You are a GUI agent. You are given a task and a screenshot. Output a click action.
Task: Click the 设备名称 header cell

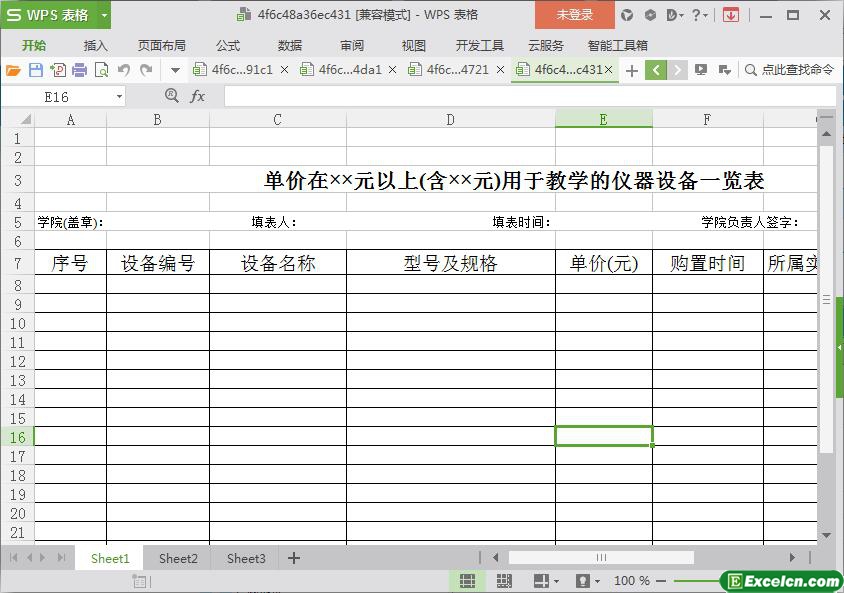coord(278,263)
